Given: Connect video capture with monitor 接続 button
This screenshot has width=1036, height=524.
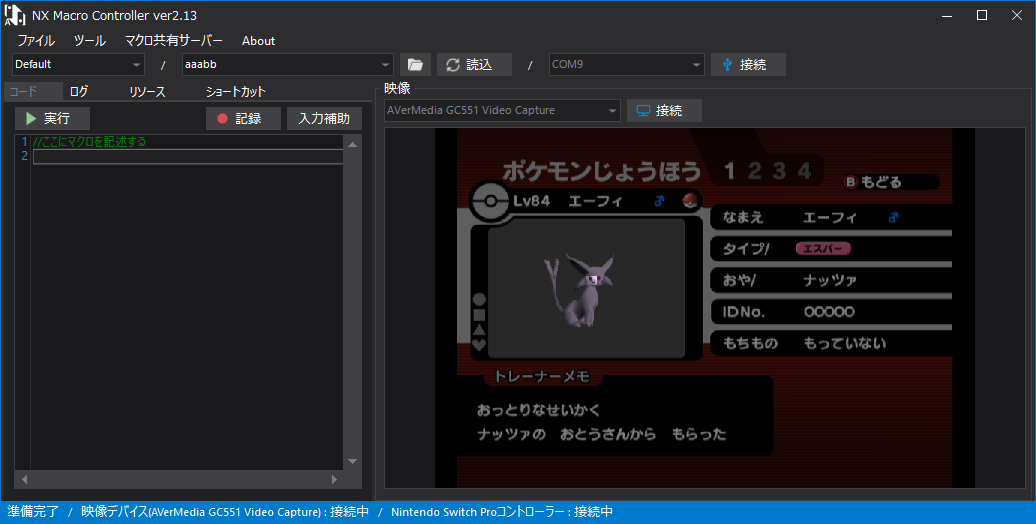Looking at the screenshot, I should coord(664,110).
